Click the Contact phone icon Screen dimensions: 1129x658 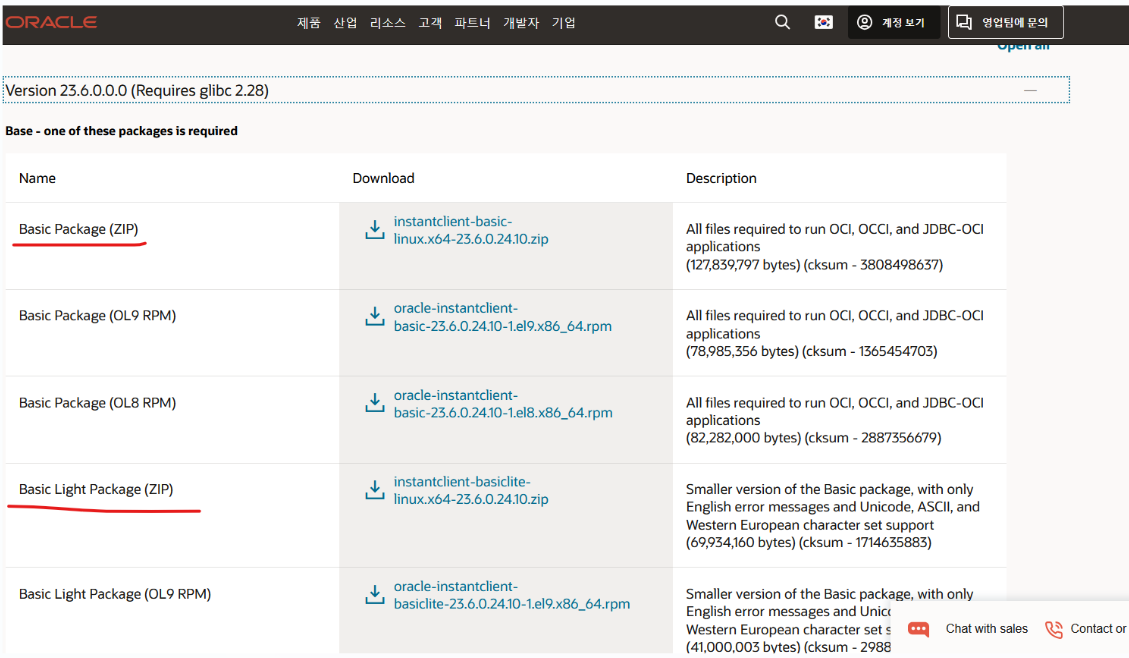pyautogui.click(x=1053, y=629)
